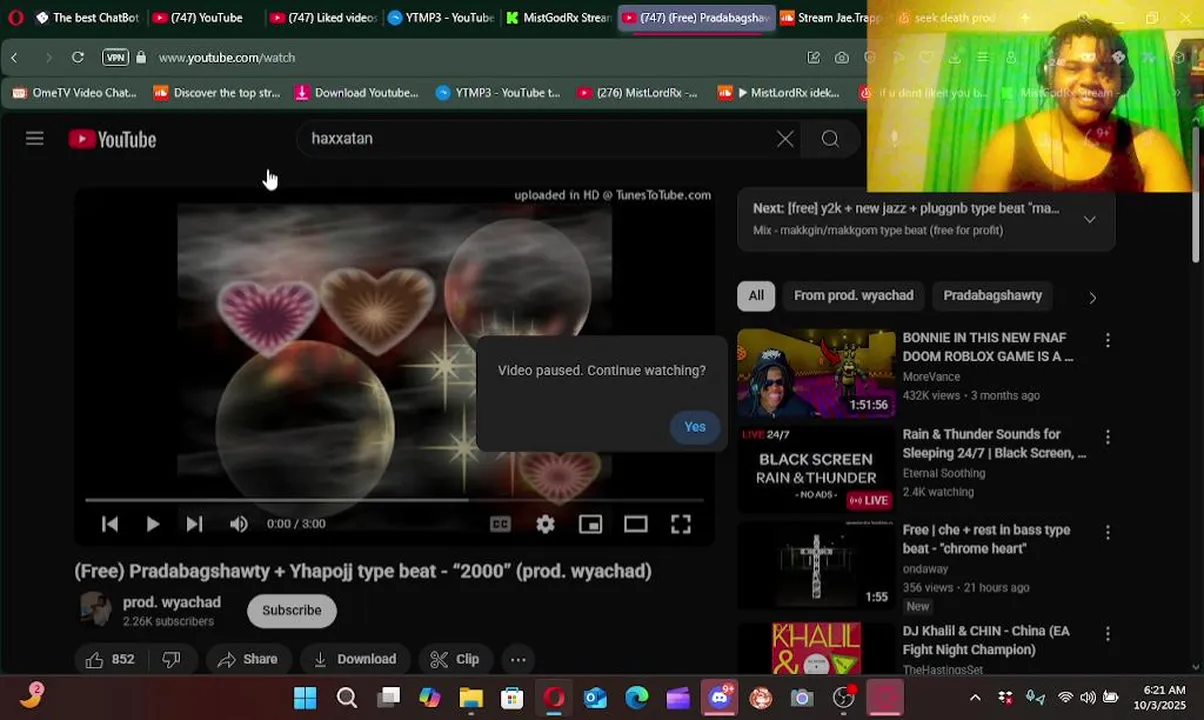Show more filter chips with arrow

click(x=1092, y=297)
